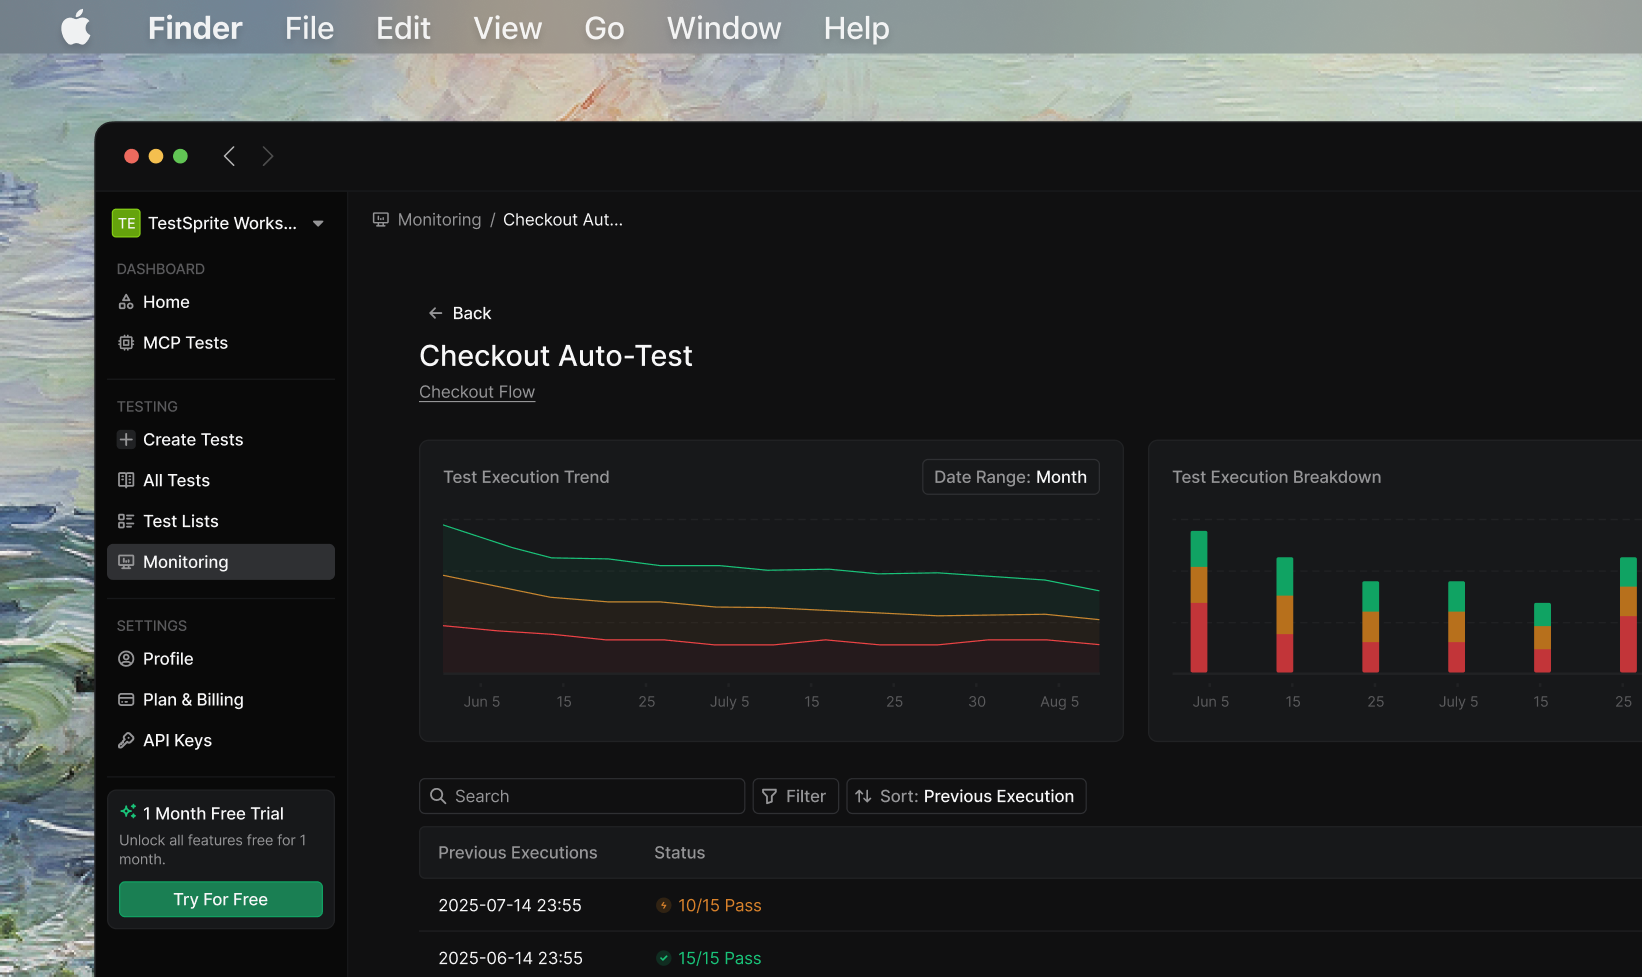Click the Checkout Aut... breadcrumb item

(563, 220)
